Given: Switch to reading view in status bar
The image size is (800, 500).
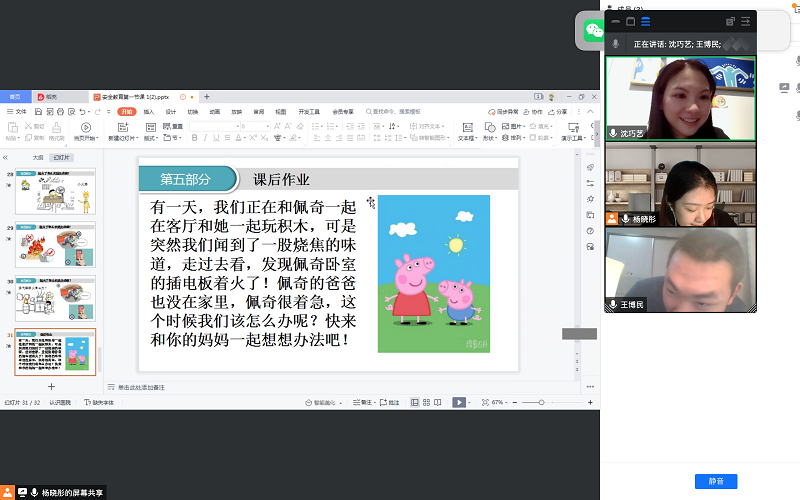Looking at the screenshot, I should tap(440, 402).
